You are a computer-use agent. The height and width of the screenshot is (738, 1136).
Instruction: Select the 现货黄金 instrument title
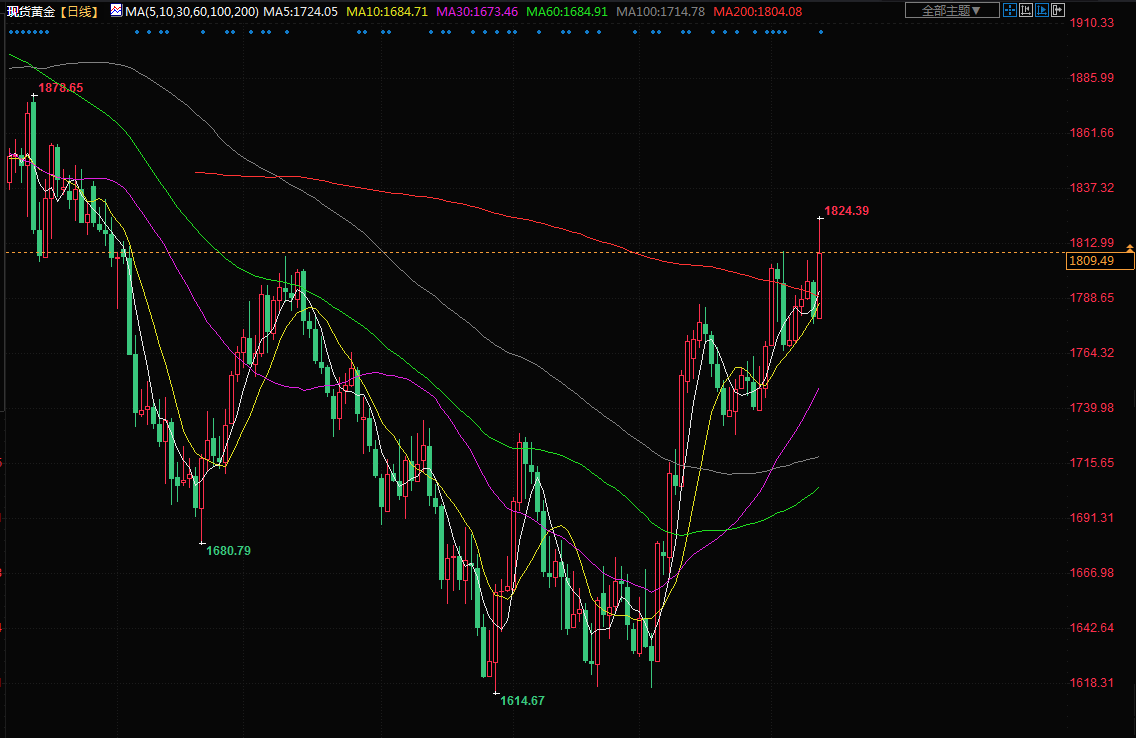tap(30, 11)
